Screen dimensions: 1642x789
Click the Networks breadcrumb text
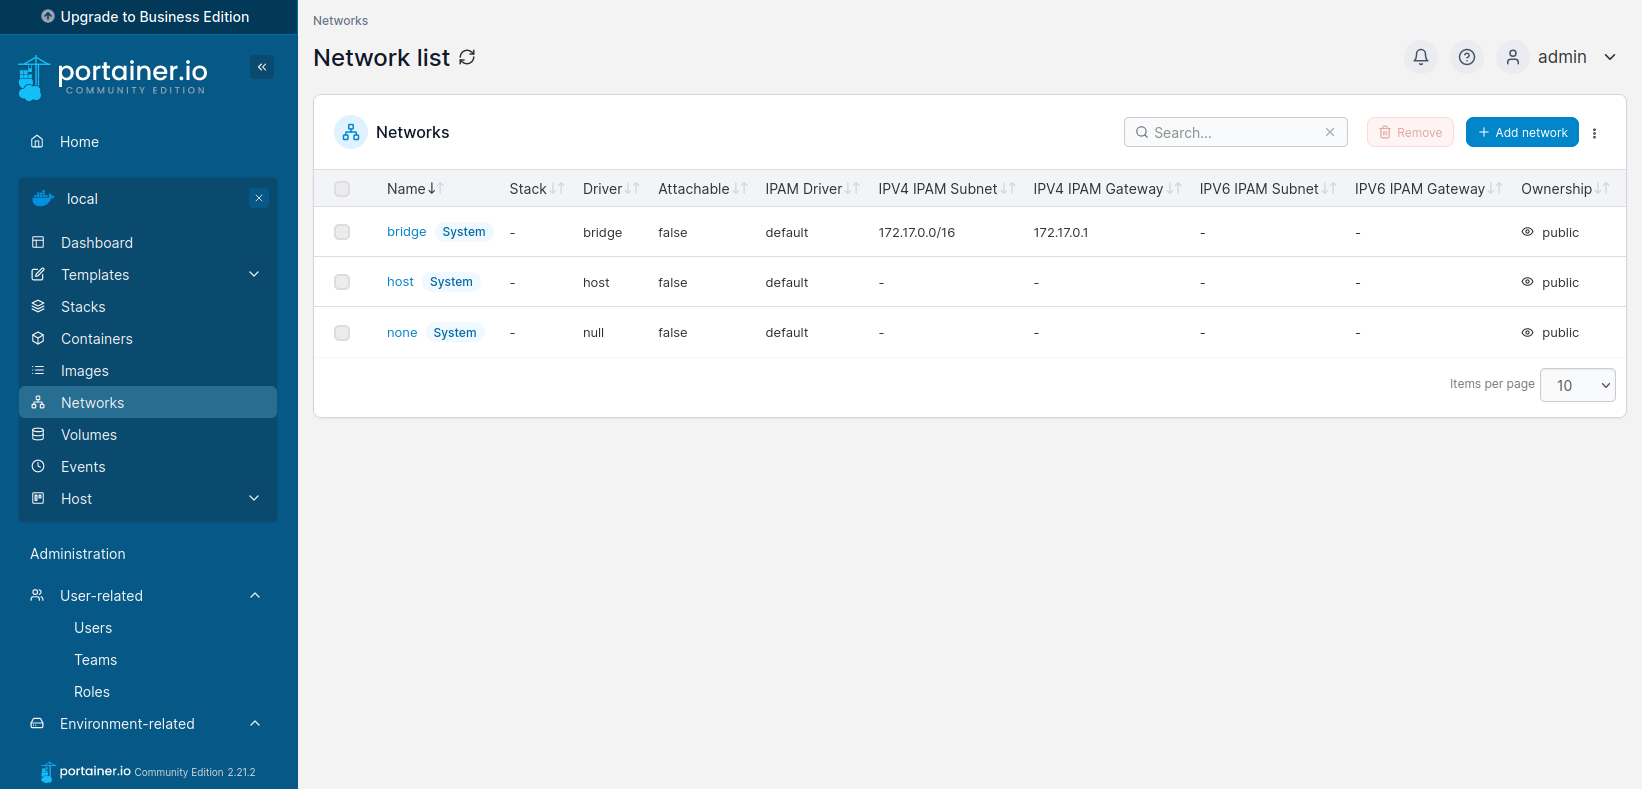tap(340, 20)
